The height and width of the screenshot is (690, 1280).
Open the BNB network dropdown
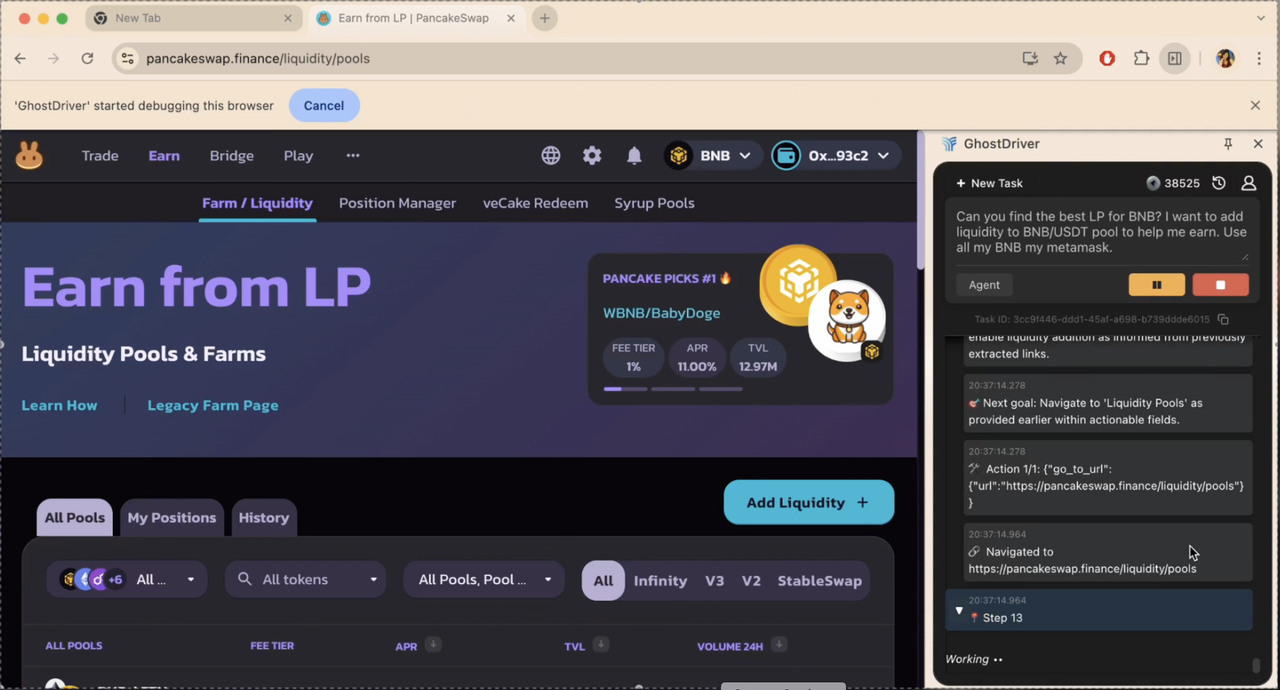coord(711,156)
